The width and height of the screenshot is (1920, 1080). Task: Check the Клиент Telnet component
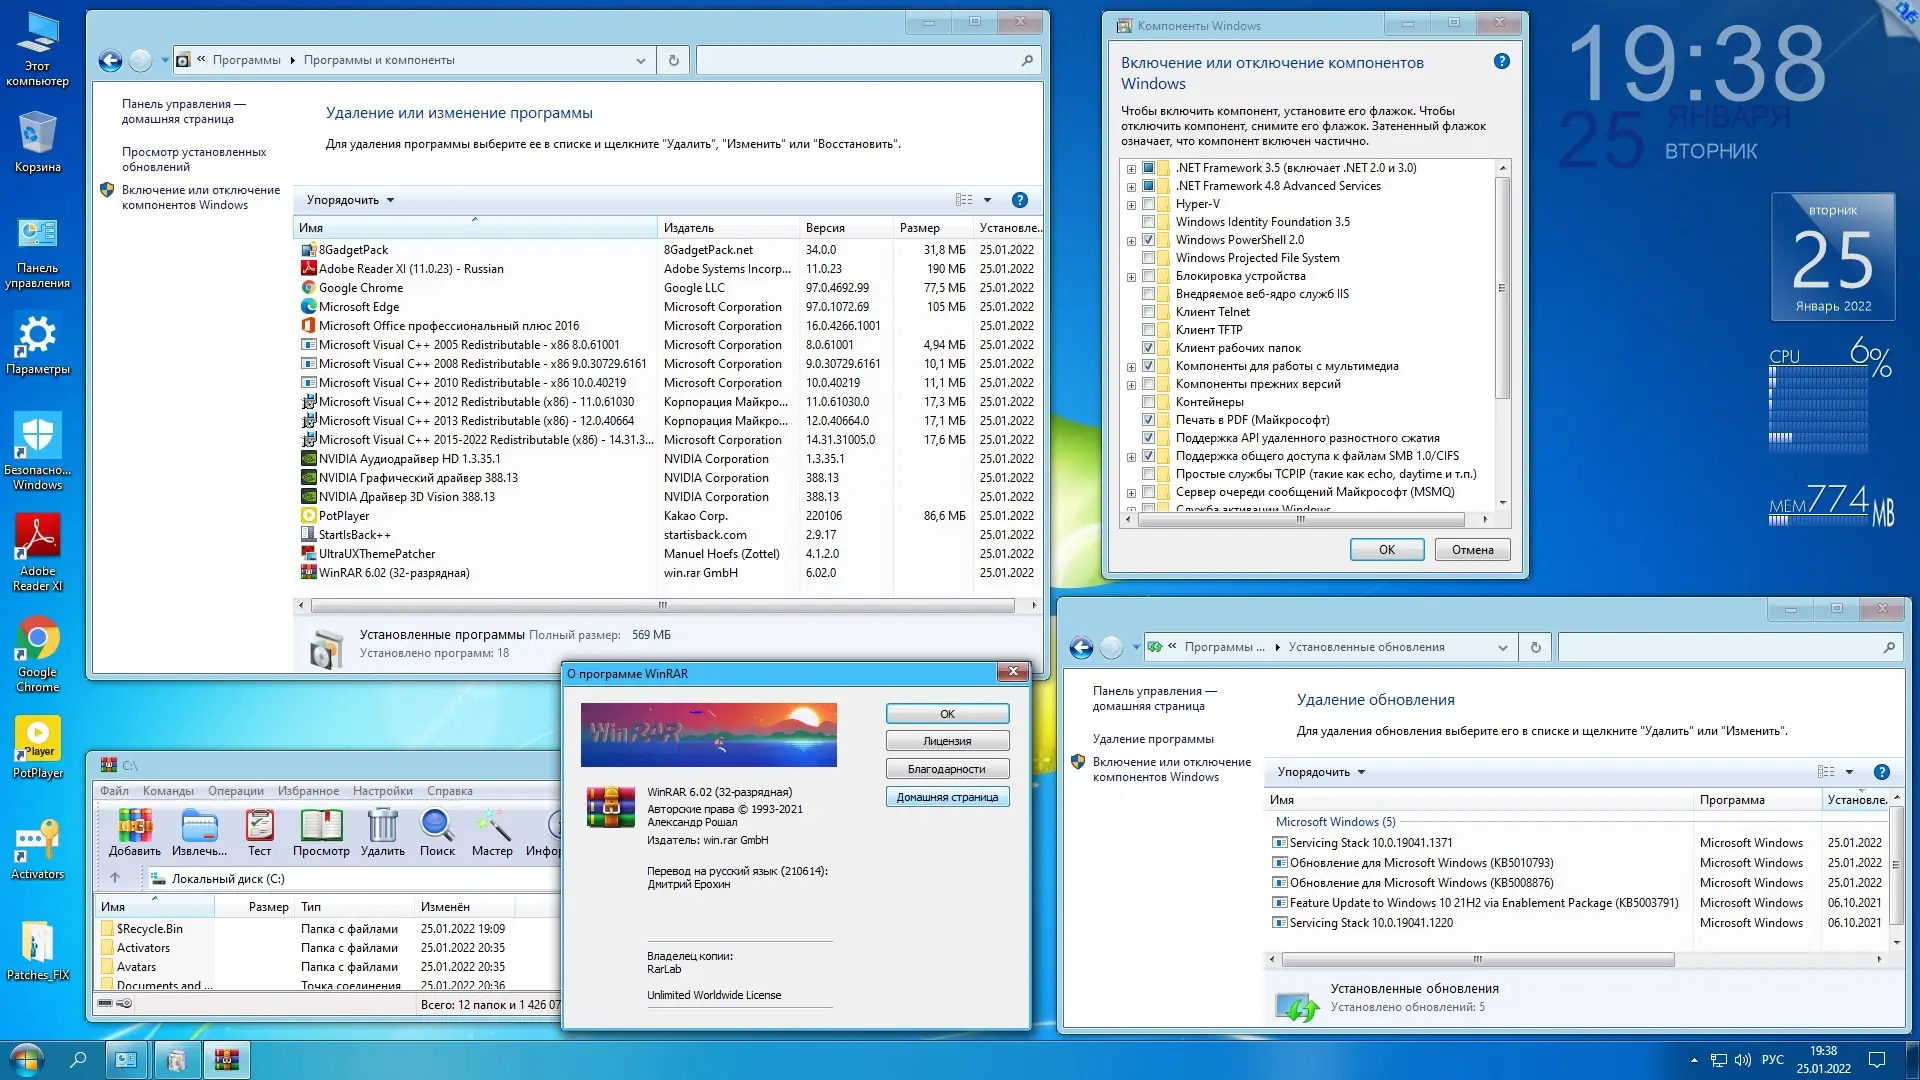pos(1148,312)
